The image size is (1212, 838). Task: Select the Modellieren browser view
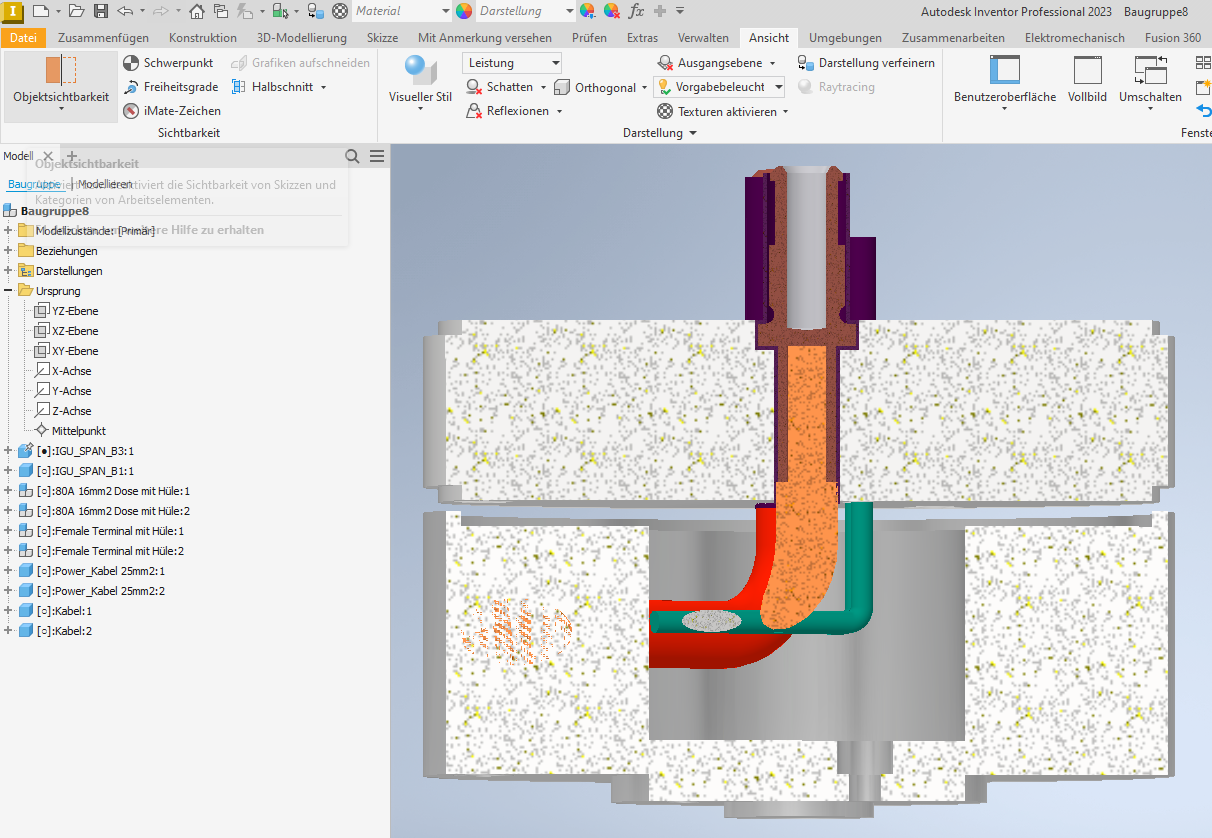point(106,184)
